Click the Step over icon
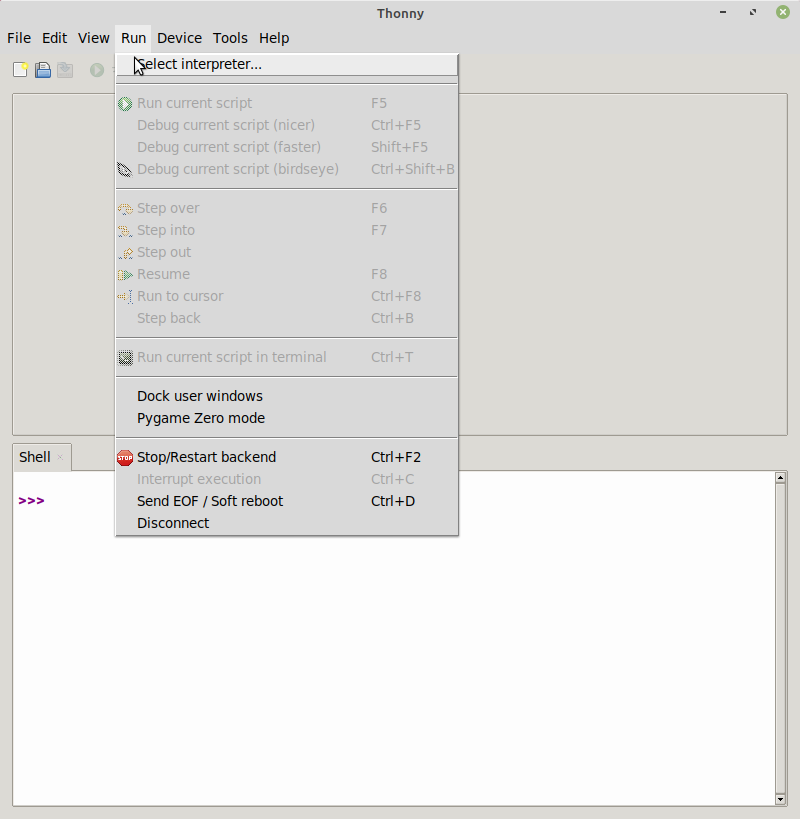 click(x=125, y=209)
